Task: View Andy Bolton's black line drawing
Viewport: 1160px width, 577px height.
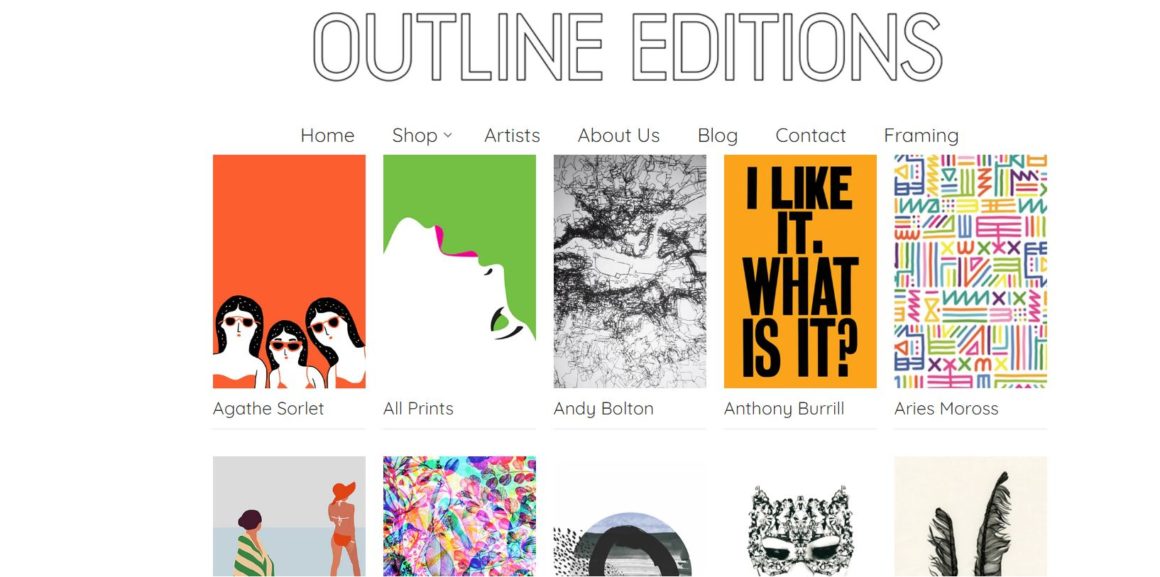Action: [630, 271]
